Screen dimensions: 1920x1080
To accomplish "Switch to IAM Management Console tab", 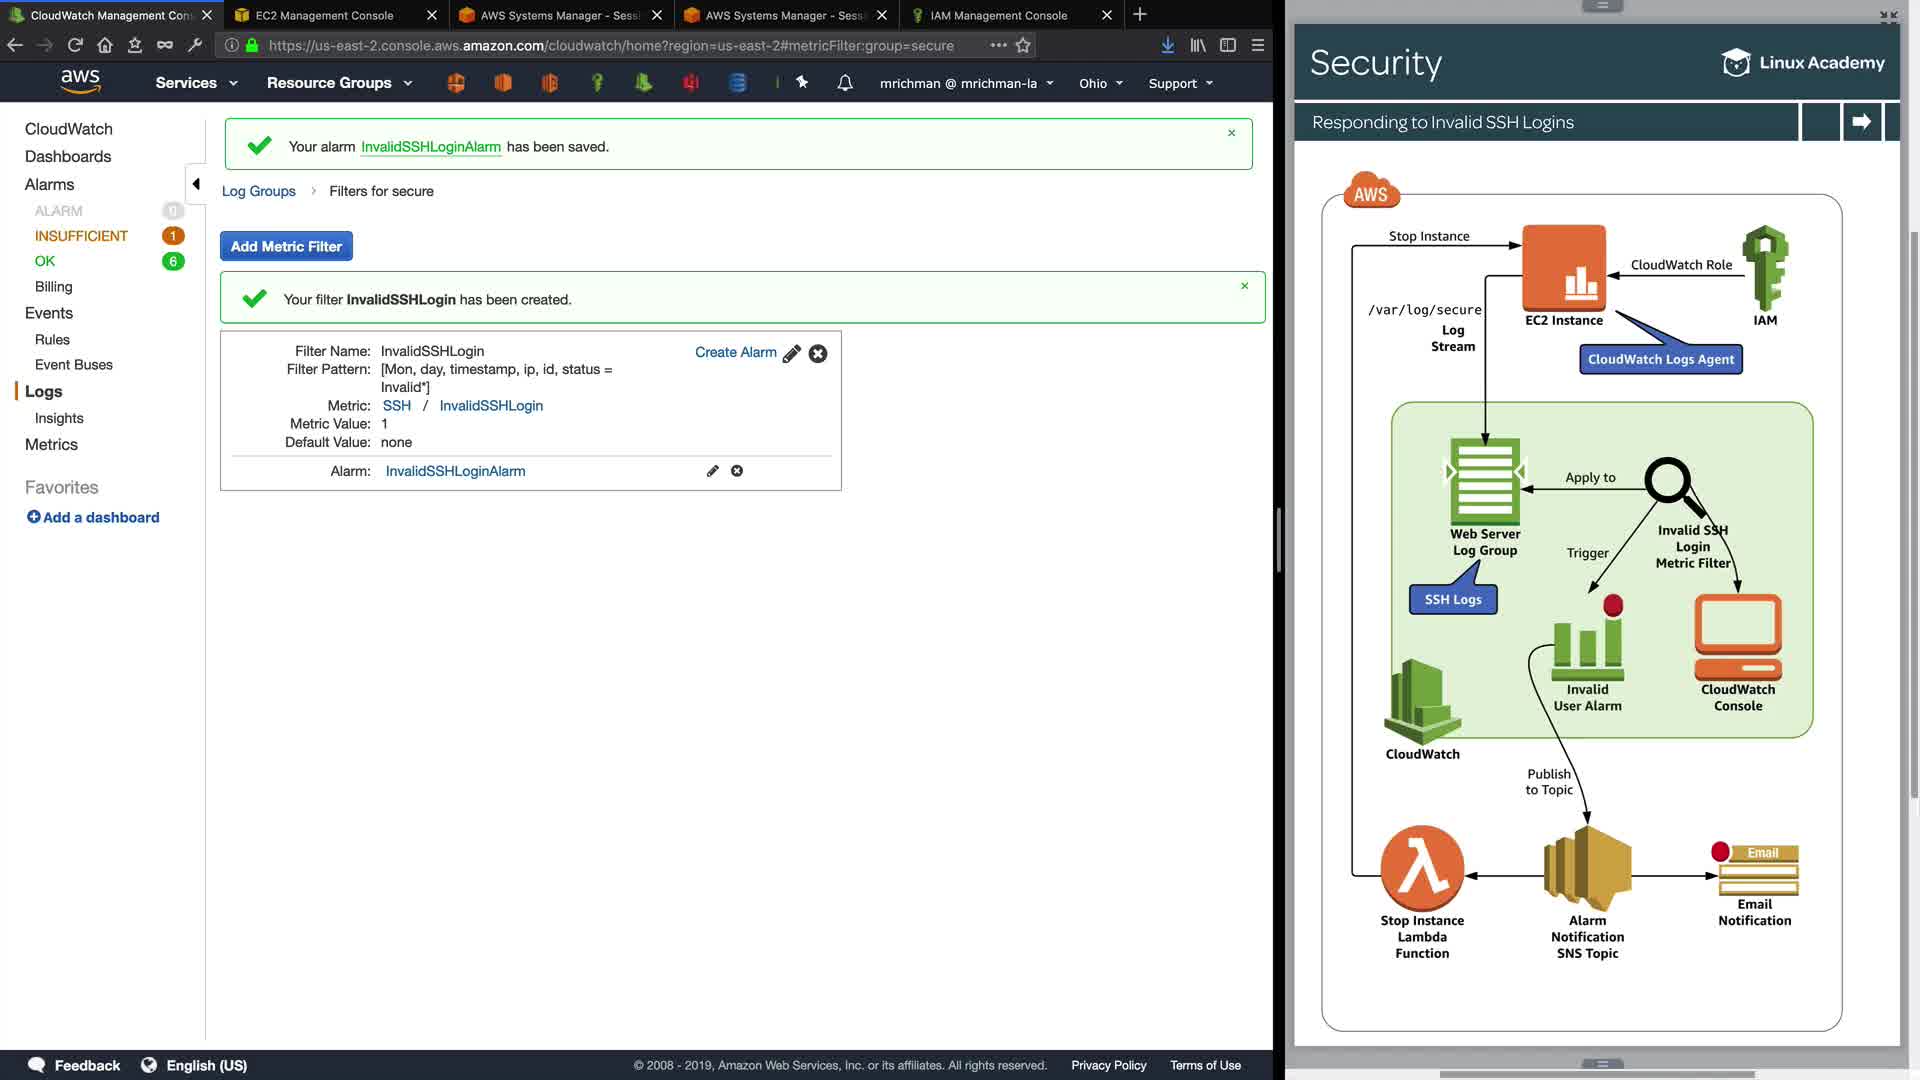I will [x=998, y=15].
